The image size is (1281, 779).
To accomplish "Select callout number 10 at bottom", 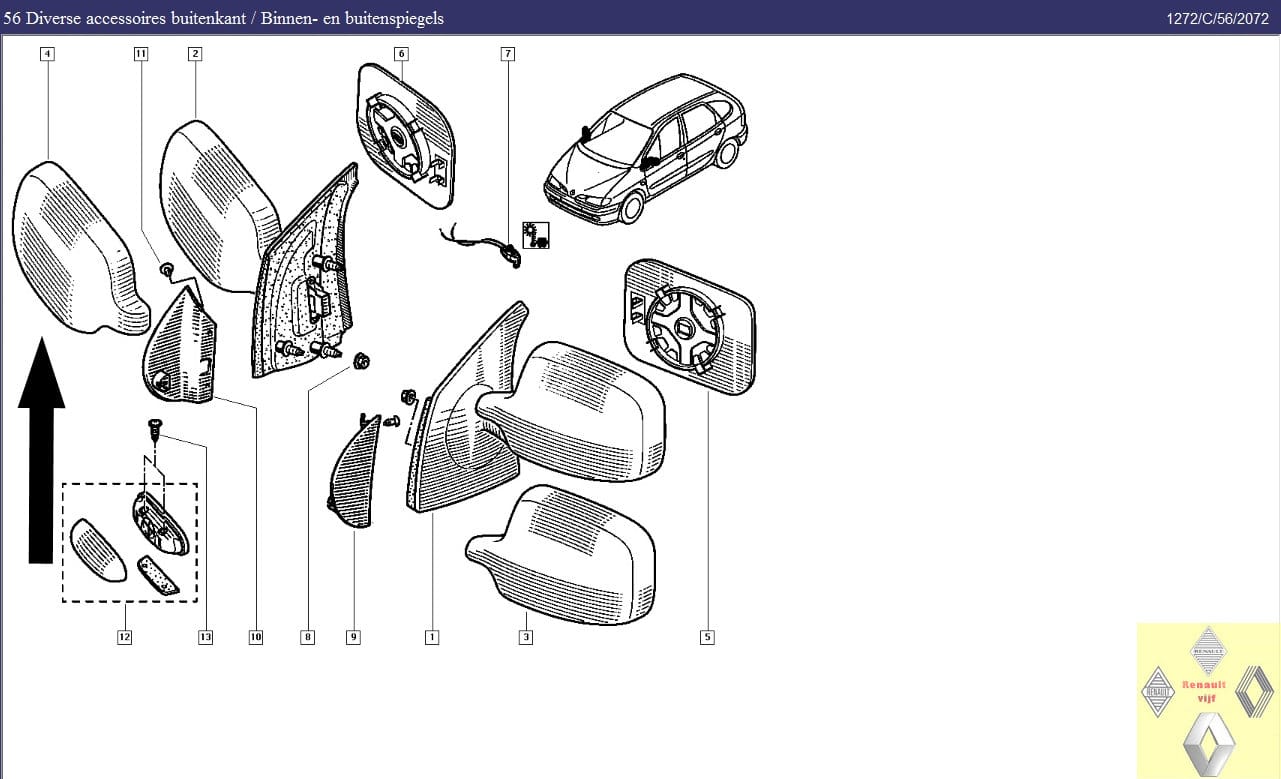I will coord(256,637).
